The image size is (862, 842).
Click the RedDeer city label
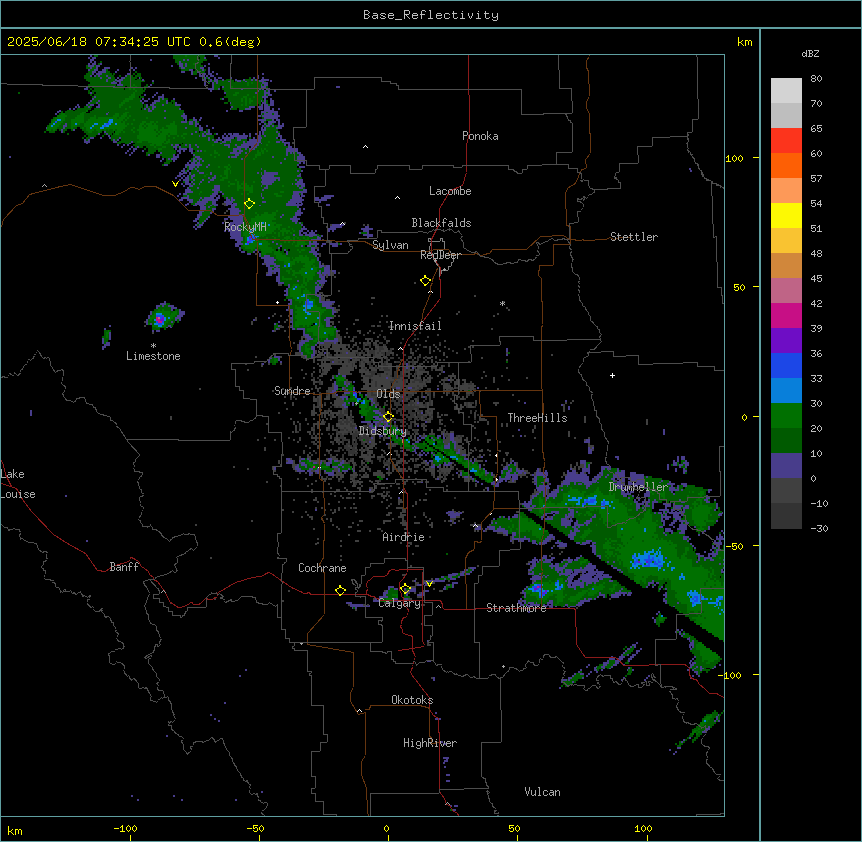[x=440, y=255]
